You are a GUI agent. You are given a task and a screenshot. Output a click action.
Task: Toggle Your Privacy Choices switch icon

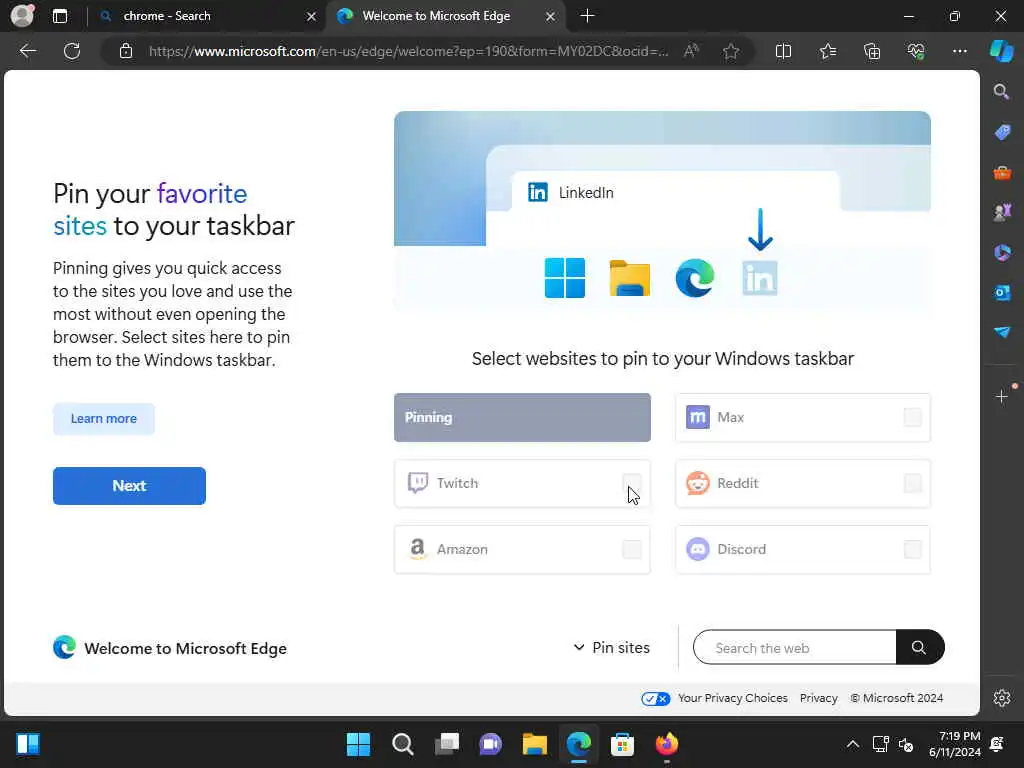(656, 698)
